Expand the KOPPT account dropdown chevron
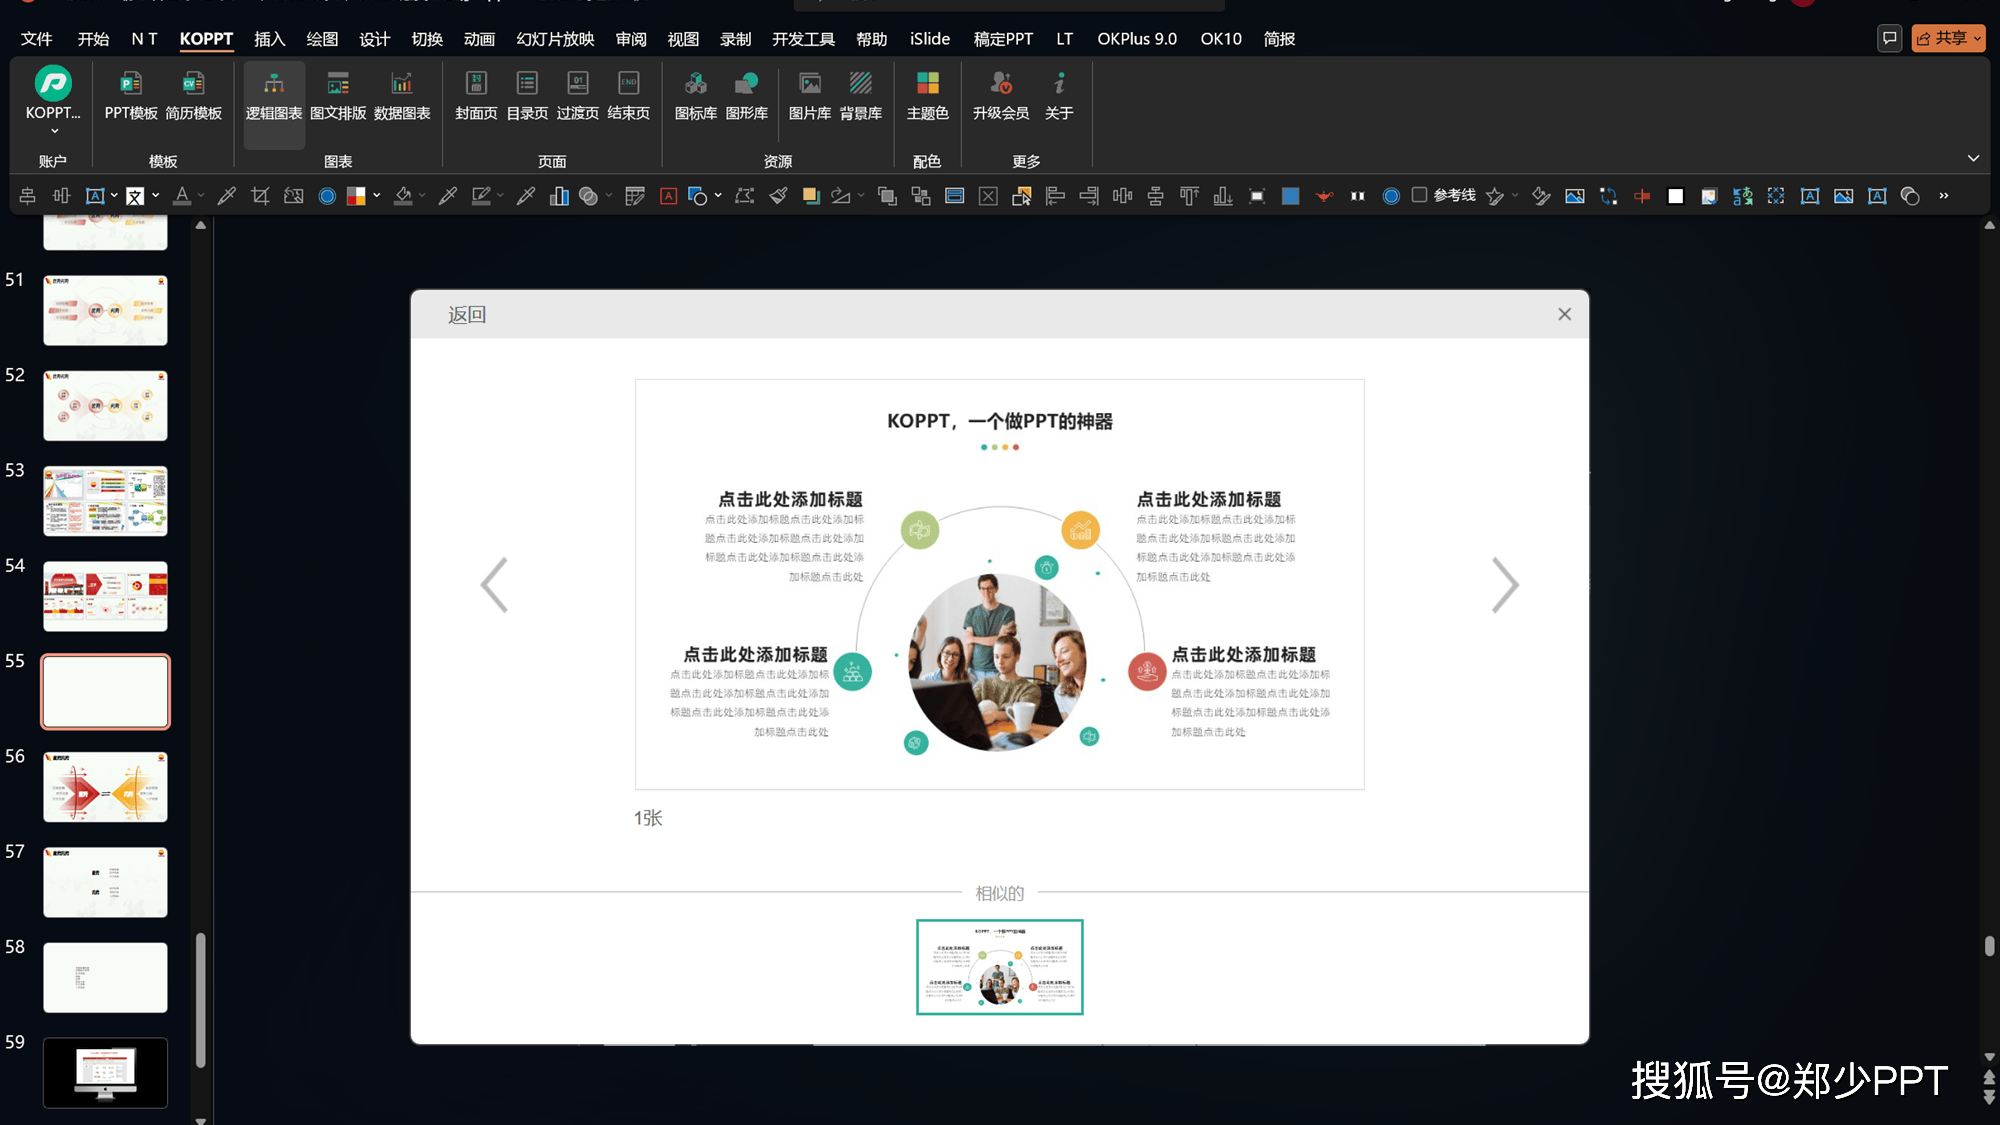The image size is (2000, 1125). (54, 131)
